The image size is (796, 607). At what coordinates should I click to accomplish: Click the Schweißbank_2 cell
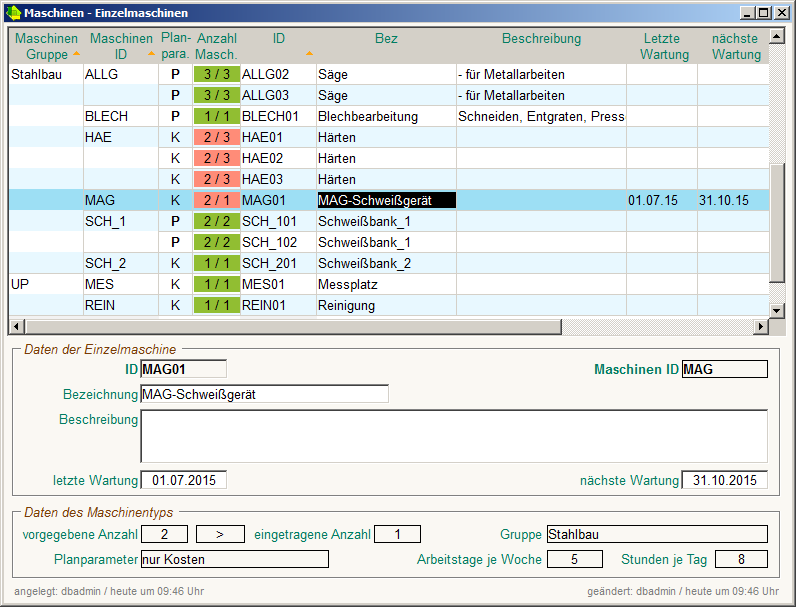(x=386, y=263)
